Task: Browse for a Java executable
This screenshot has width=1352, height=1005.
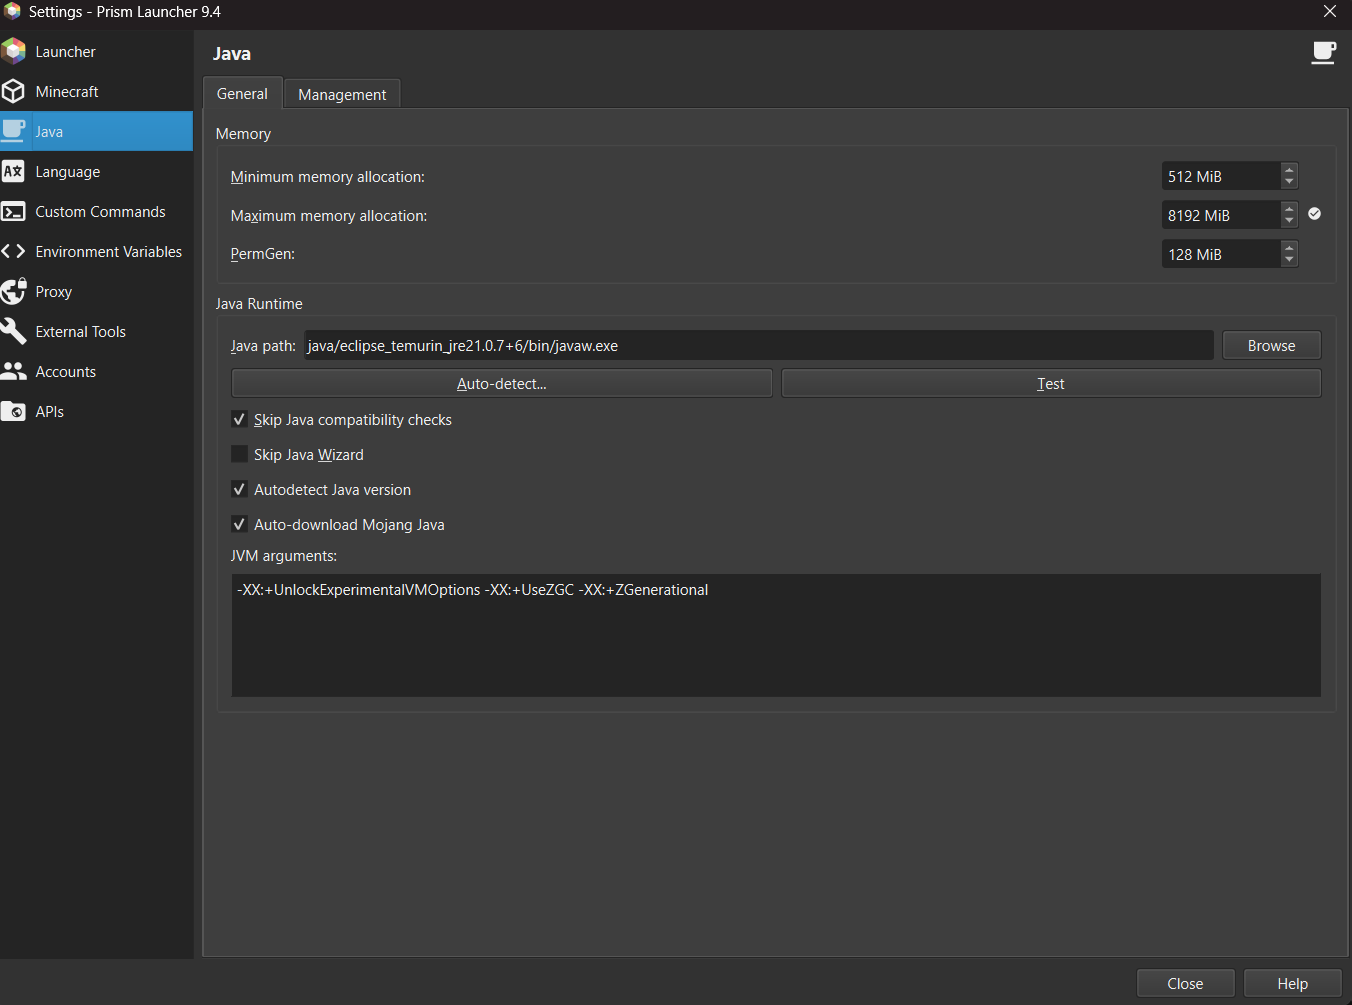Action: [1272, 345]
